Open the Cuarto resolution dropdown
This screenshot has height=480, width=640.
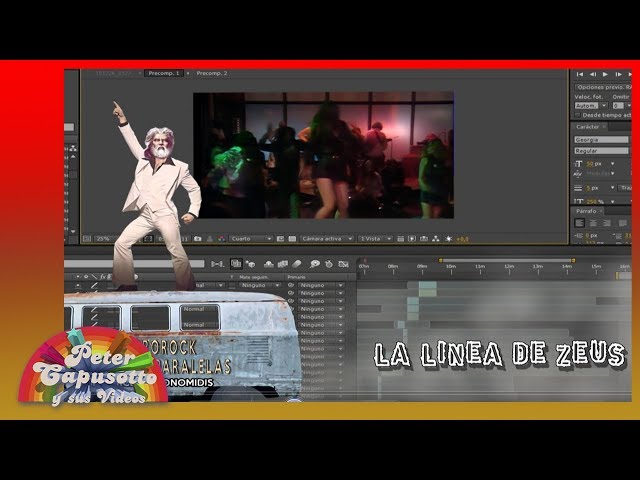point(251,239)
